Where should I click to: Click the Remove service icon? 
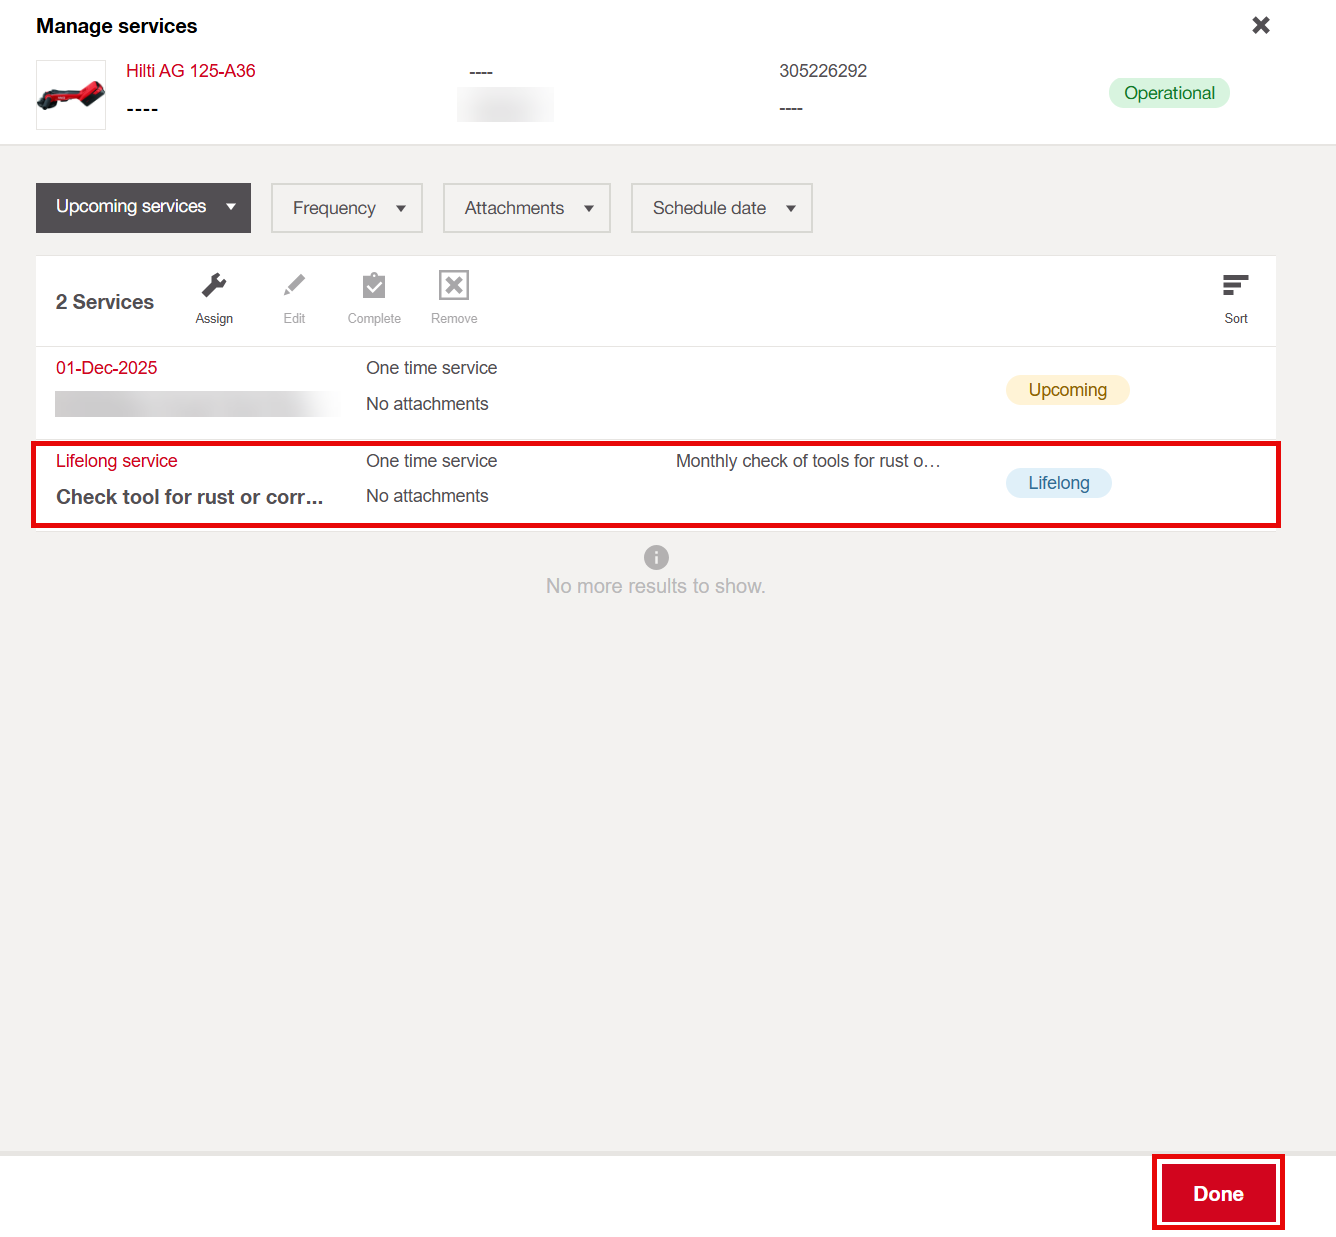coord(454,287)
